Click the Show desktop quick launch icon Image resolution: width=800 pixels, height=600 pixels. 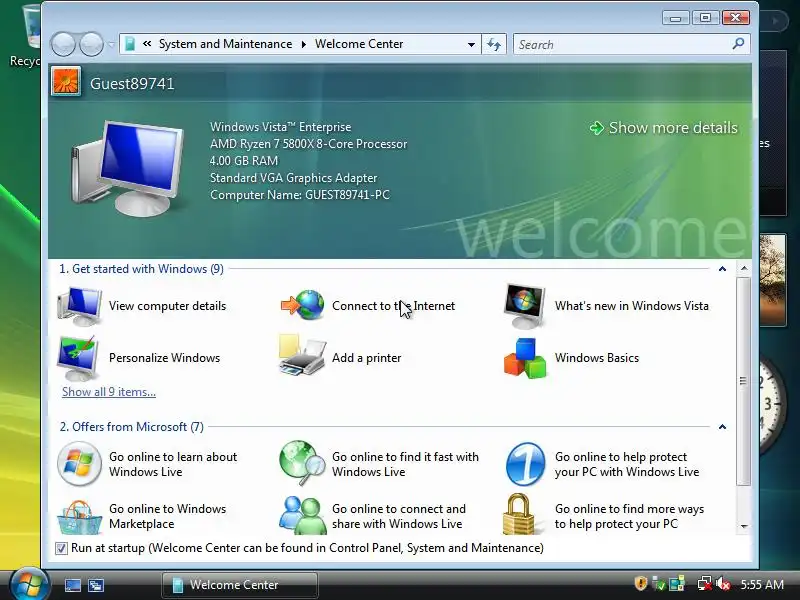click(73, 585)
